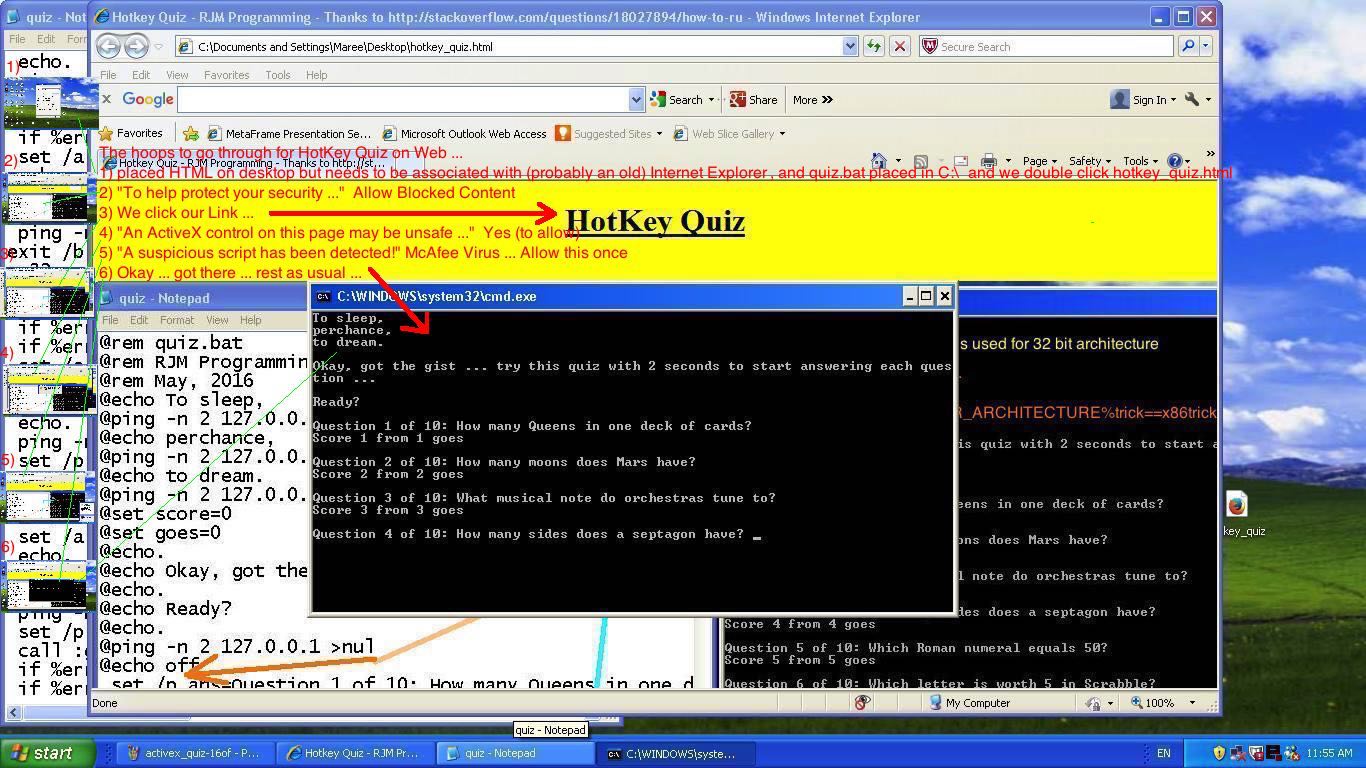Open the command bar Tools dropdown
Screen dimensions: 1366x768
coord(1140,160)
